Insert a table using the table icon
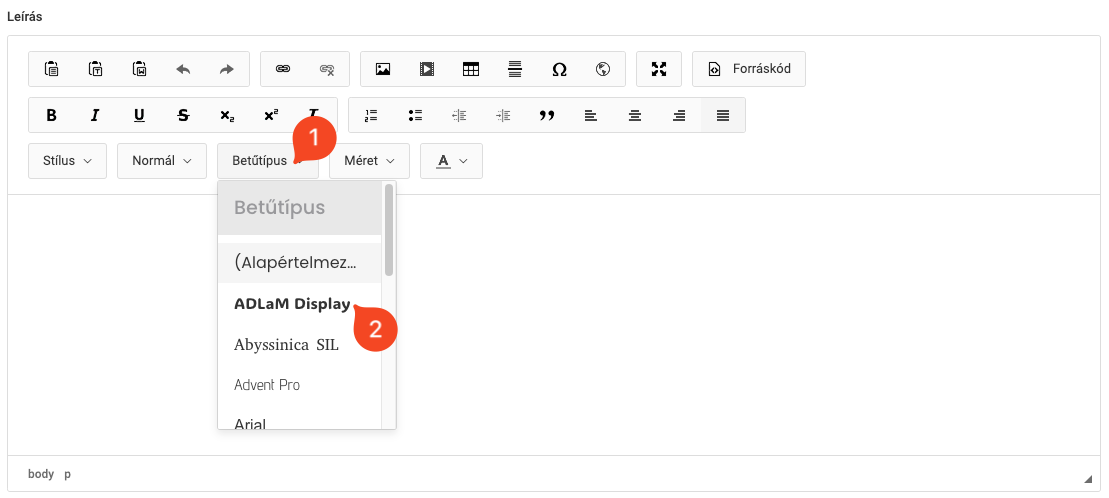This screenshot has width=1109, height=498. [470, 69]
